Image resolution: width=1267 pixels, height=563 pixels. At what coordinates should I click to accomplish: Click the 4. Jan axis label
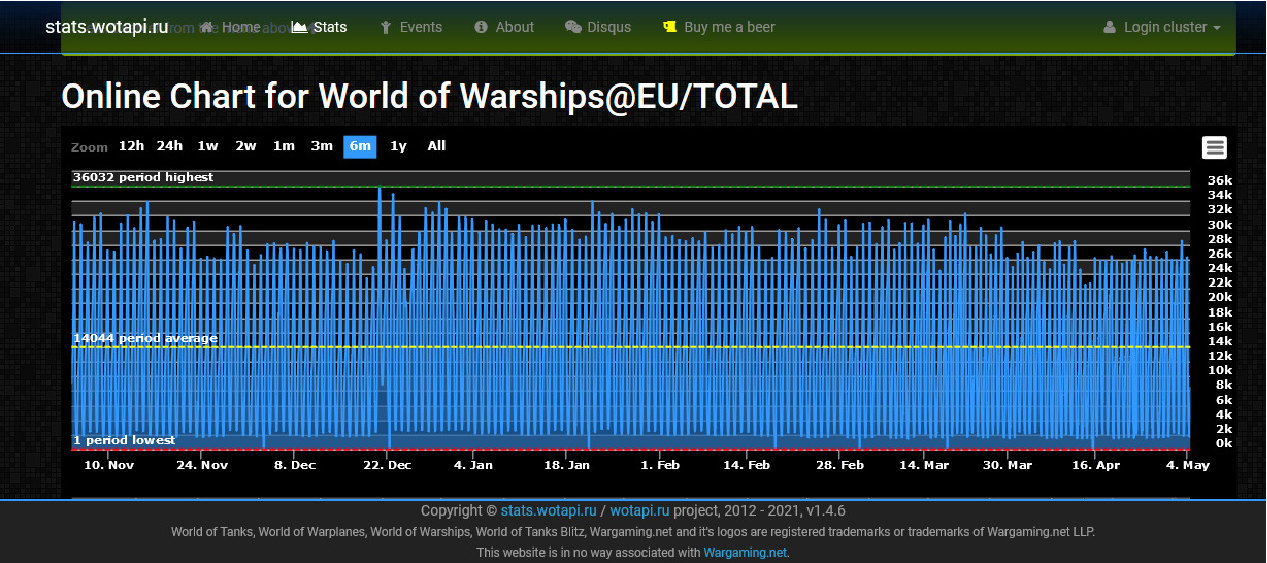pyautogui.click(x=473, y=465)
